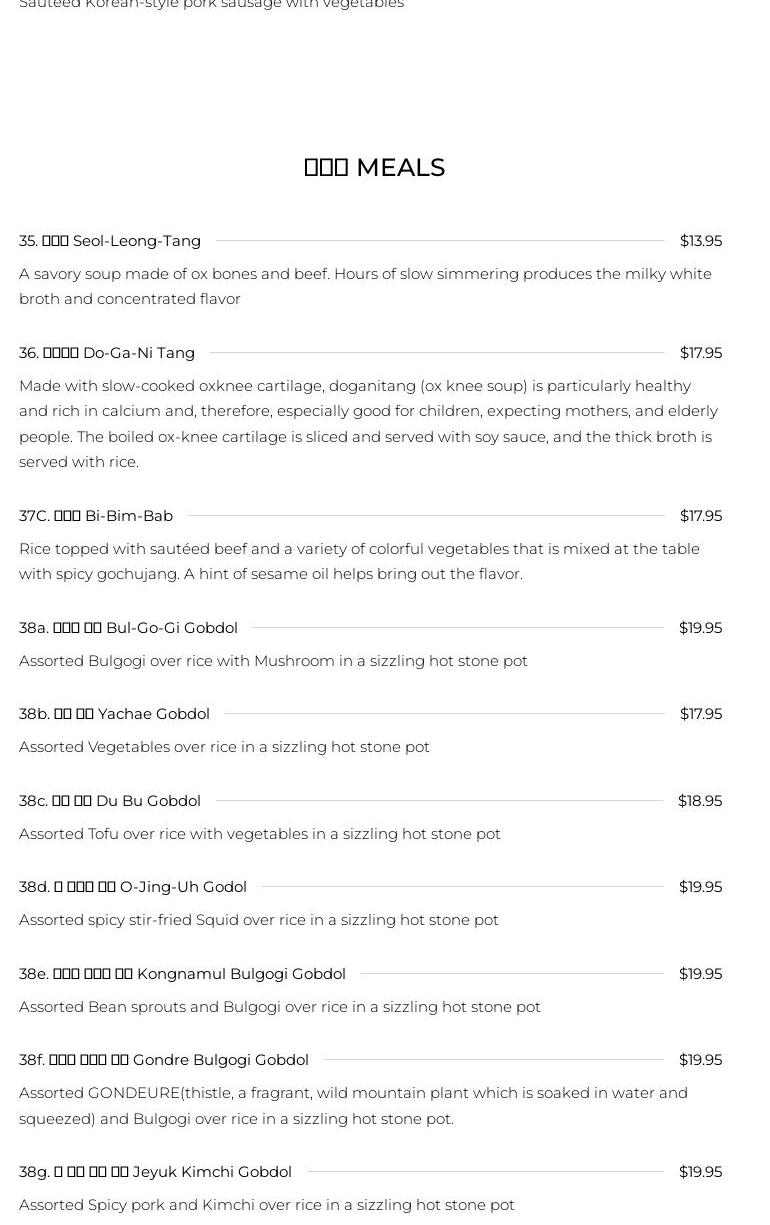
Task: Click the MEALS section heading
Action: point(374,167)
